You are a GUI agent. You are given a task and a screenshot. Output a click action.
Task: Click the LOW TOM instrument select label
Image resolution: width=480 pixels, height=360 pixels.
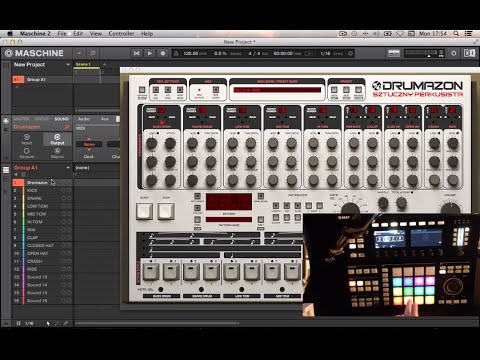pyautogui.click(x=242, y=296)
